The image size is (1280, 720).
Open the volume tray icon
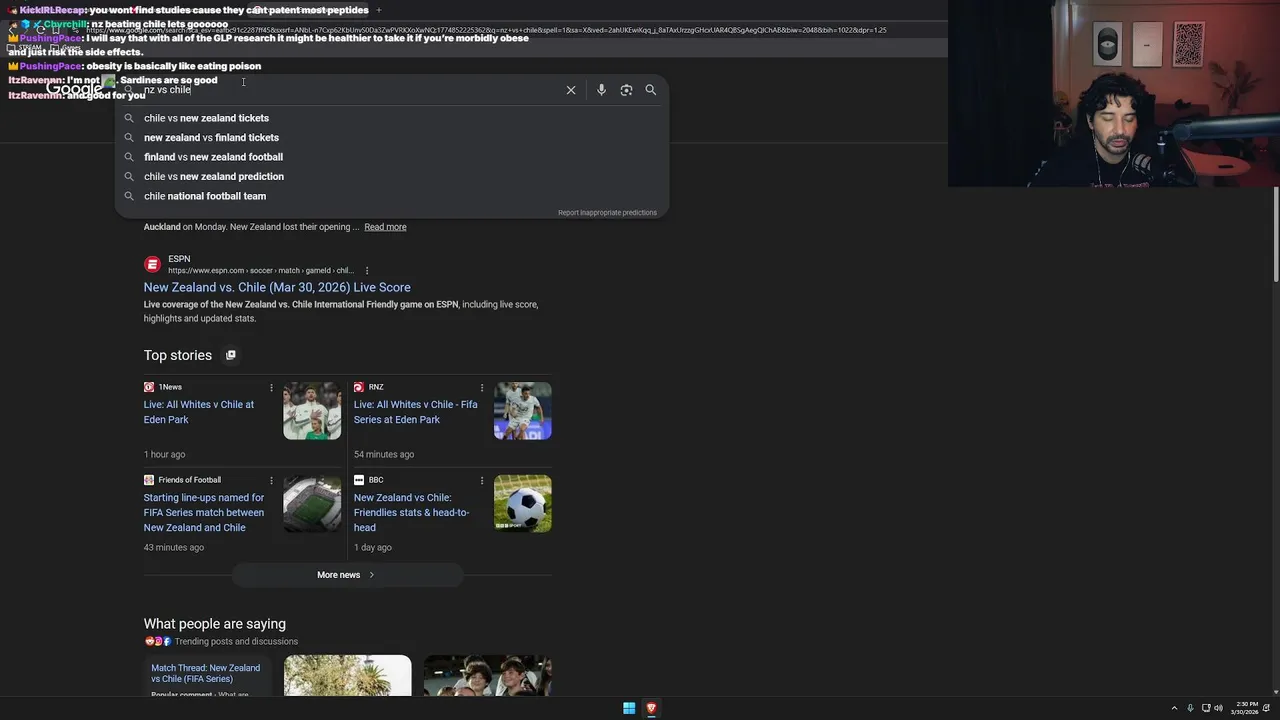1219,708
